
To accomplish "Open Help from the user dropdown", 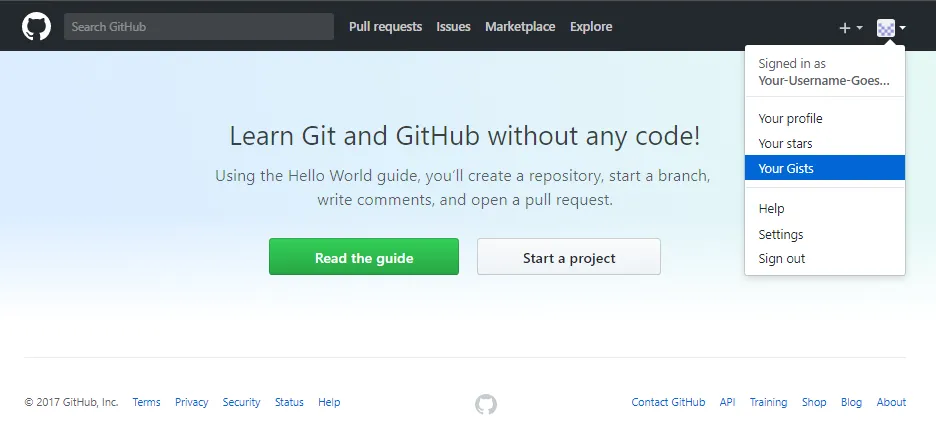I will (825, 208).
